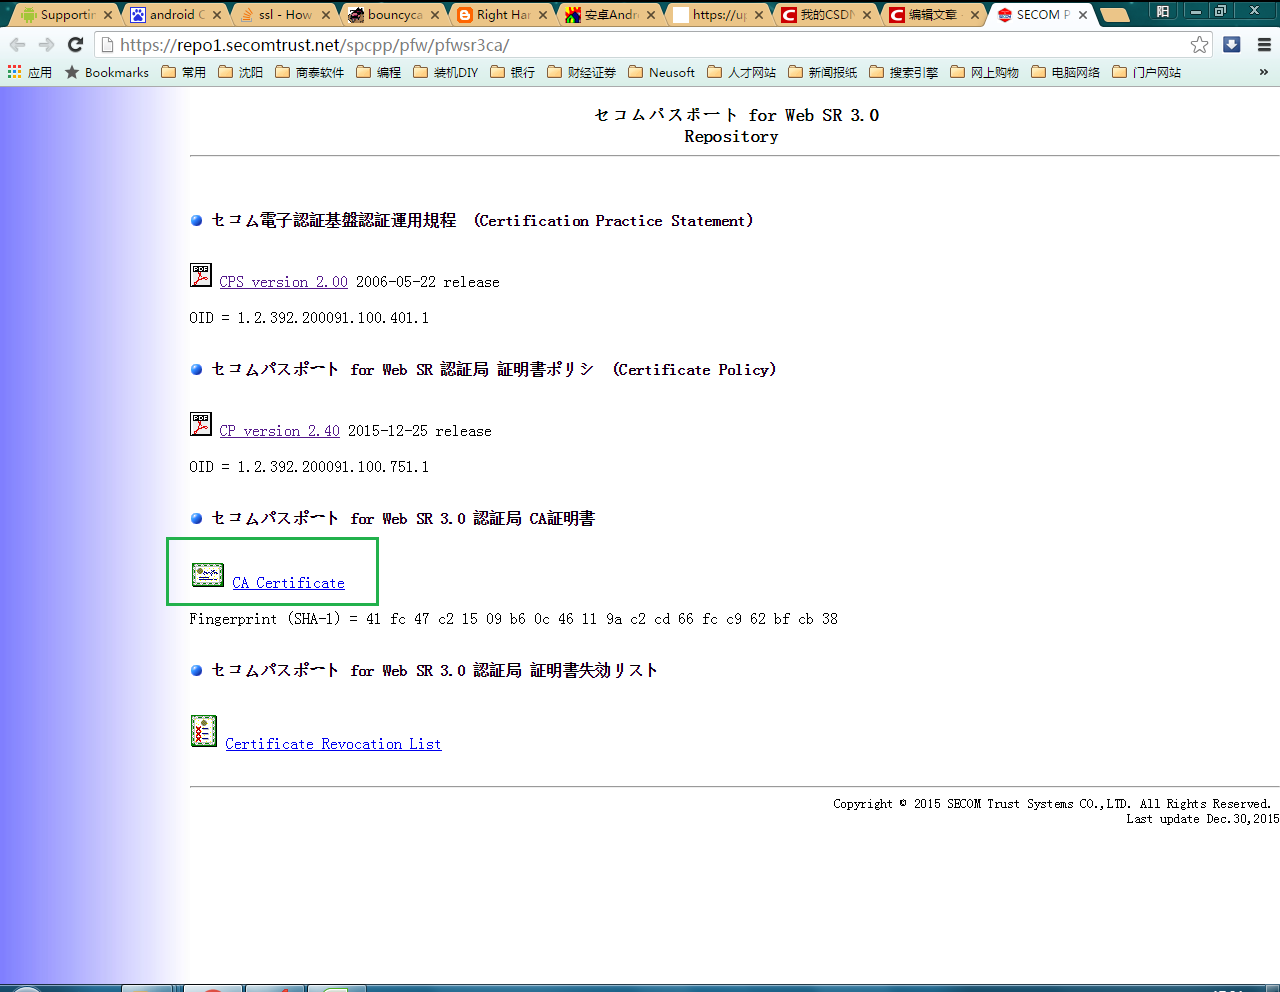Click the OID 1.2.392.200091.100.401.1 text

309,318
